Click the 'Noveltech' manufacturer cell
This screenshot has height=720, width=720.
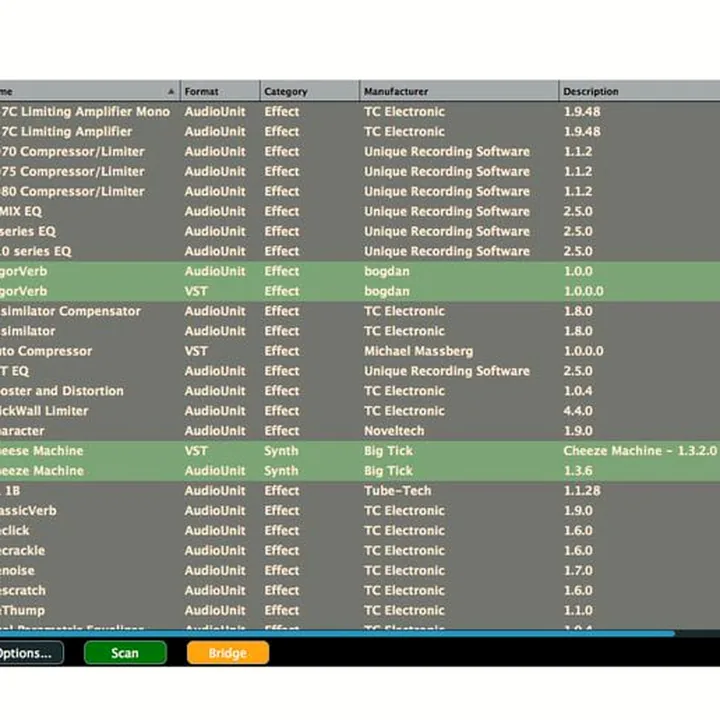coord(394,431)
